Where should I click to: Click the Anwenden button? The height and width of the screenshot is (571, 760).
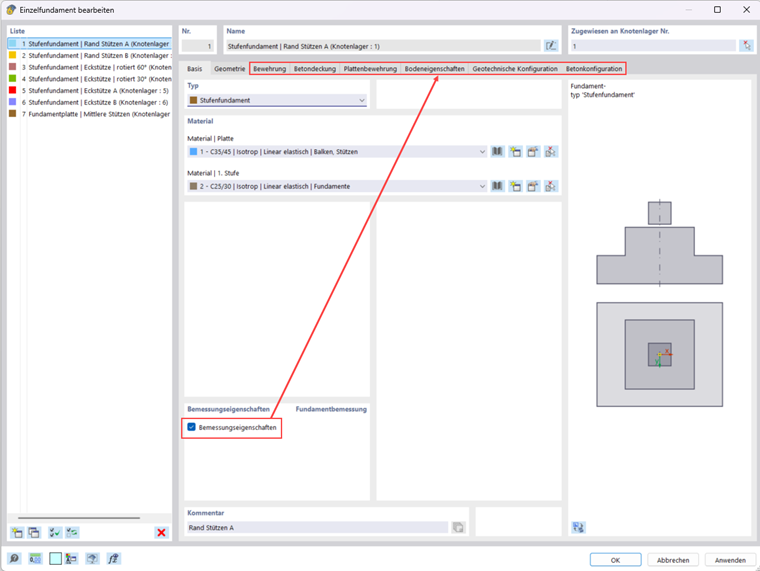click(730, 560)
